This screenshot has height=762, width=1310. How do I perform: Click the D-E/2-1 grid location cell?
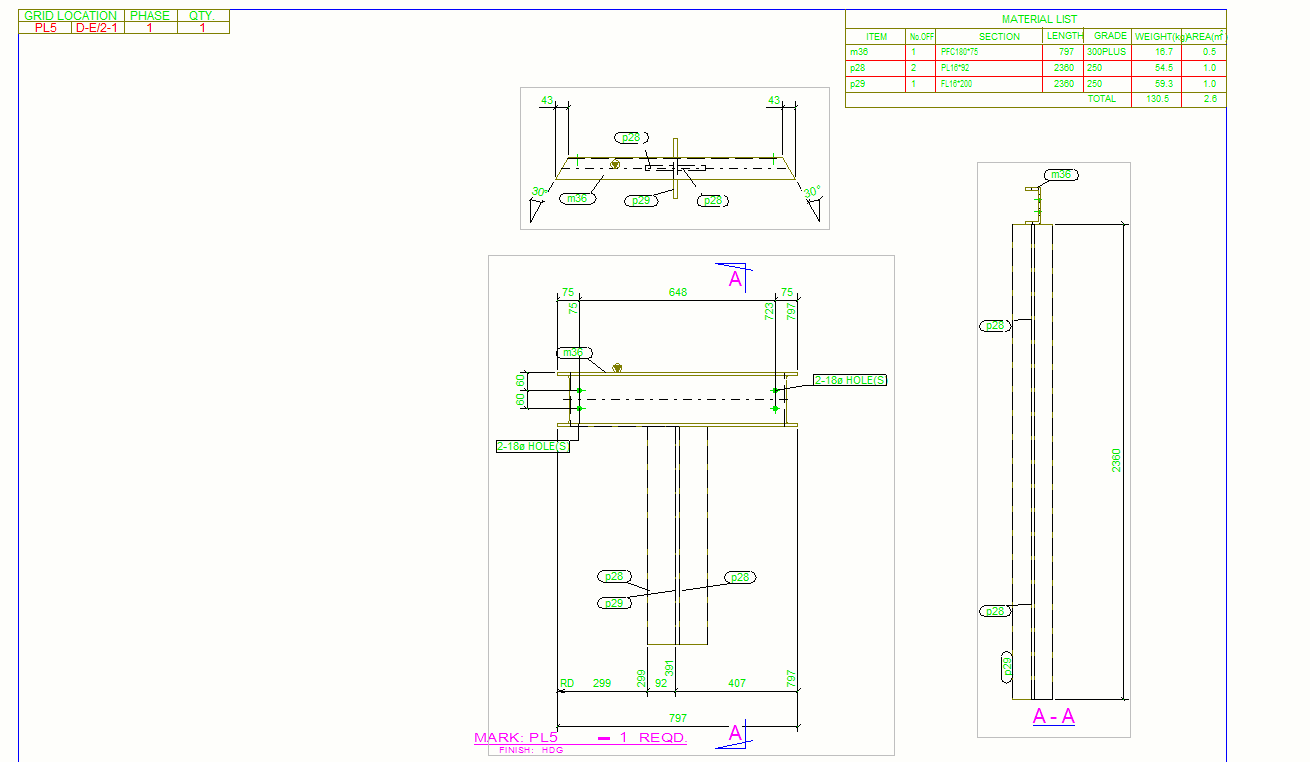coord(99,28)
